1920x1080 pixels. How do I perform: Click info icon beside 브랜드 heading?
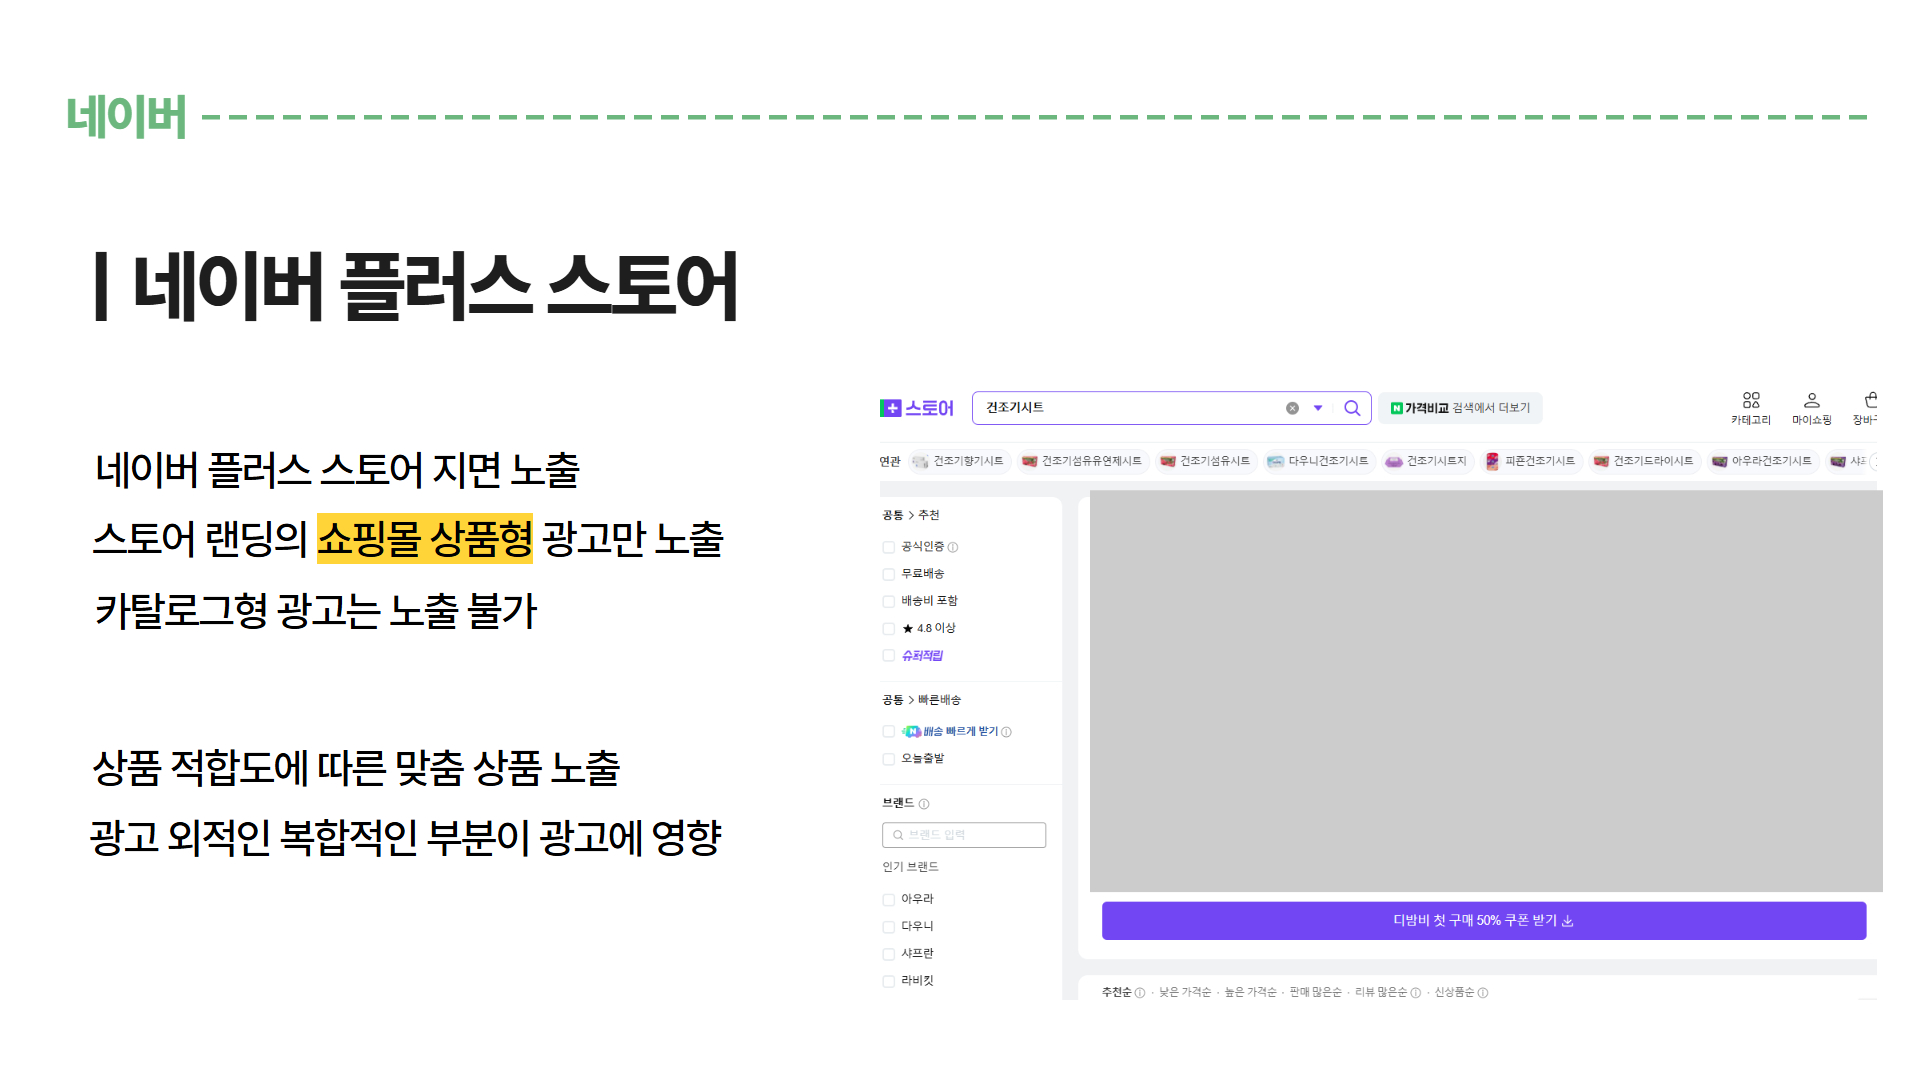pyautogui.click(x=924, y=804)
